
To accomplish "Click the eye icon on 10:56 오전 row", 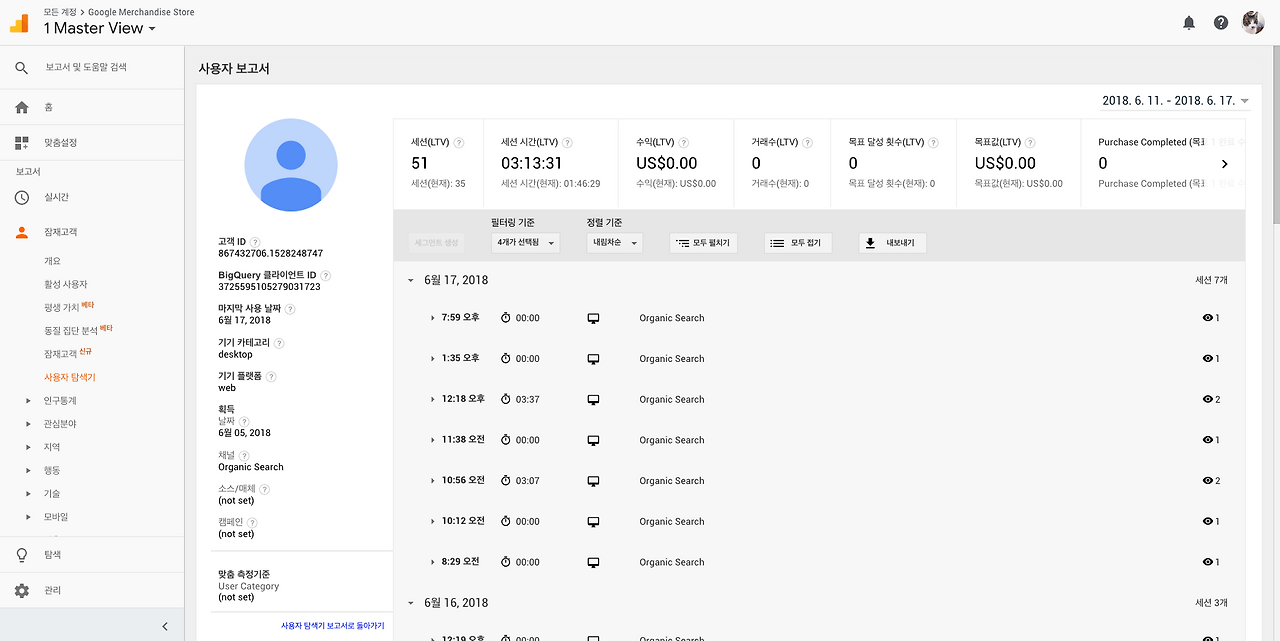I will click(1208, 481).
